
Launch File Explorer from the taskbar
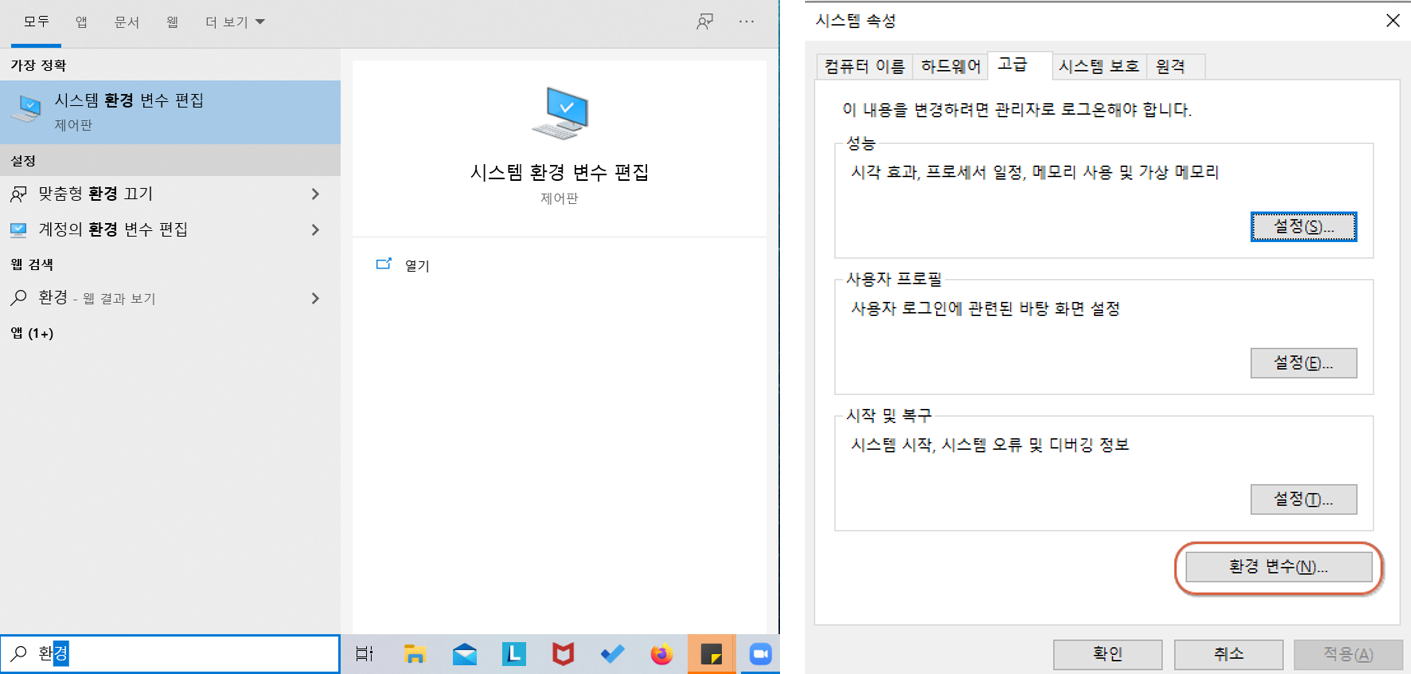(415, 654)
